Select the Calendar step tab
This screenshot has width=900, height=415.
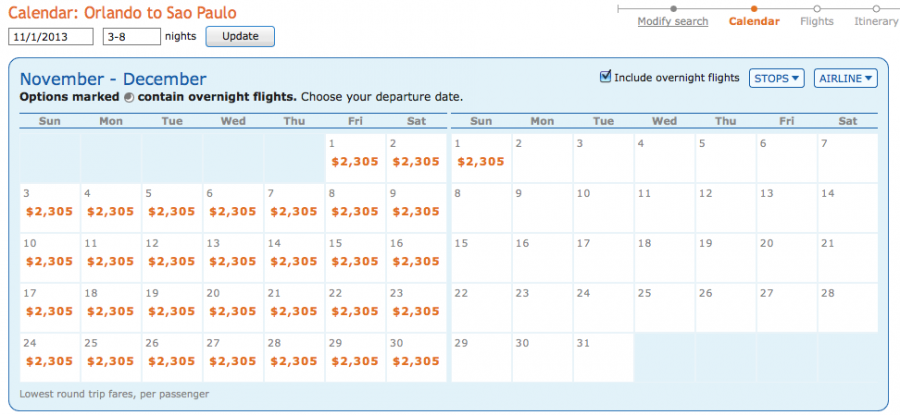pos(754,22)
